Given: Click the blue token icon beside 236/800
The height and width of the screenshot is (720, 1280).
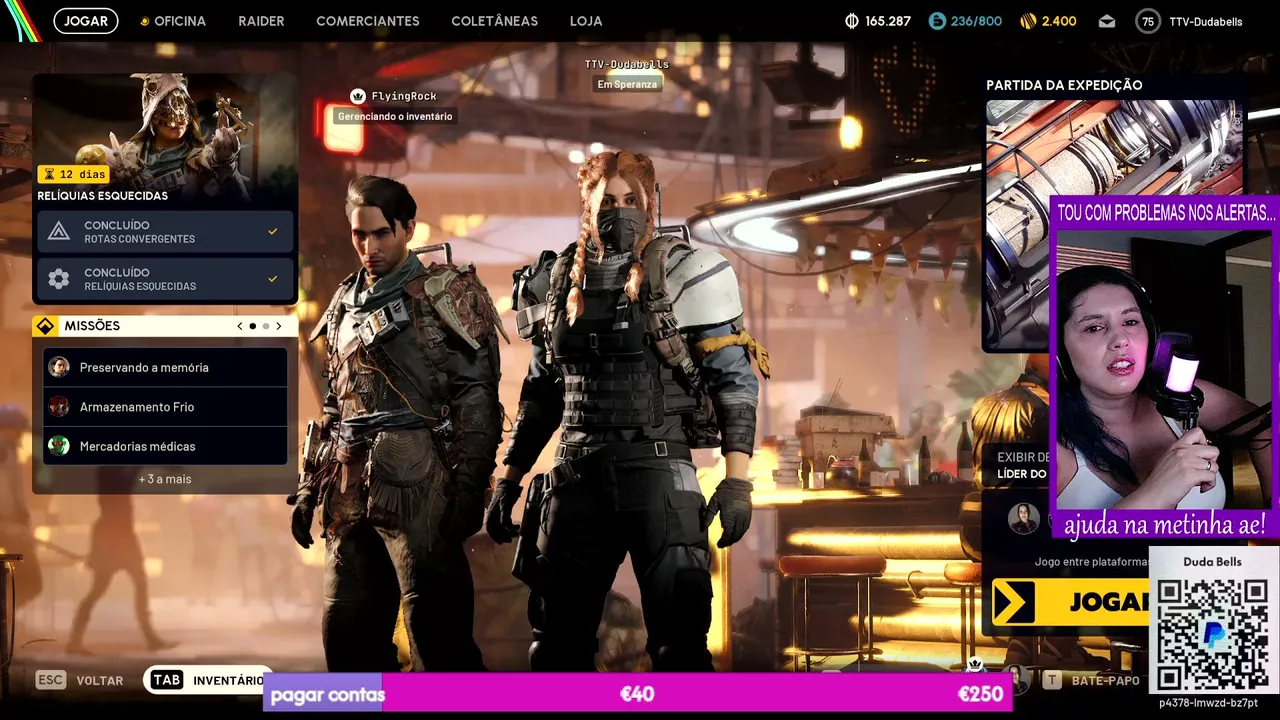Looking at the screenshot, I should [937, 21].
